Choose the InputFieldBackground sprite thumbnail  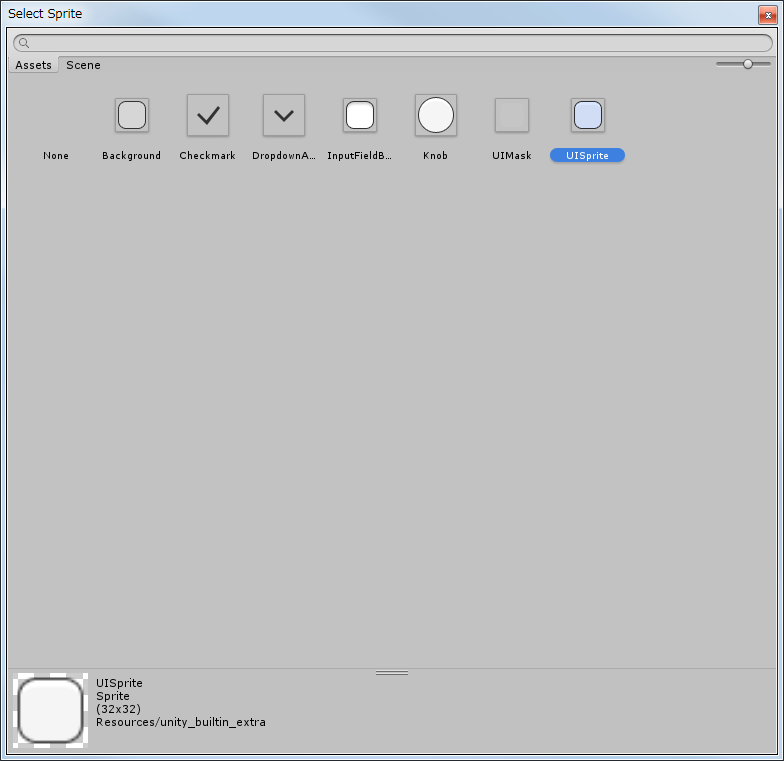(x=360, y=115)
